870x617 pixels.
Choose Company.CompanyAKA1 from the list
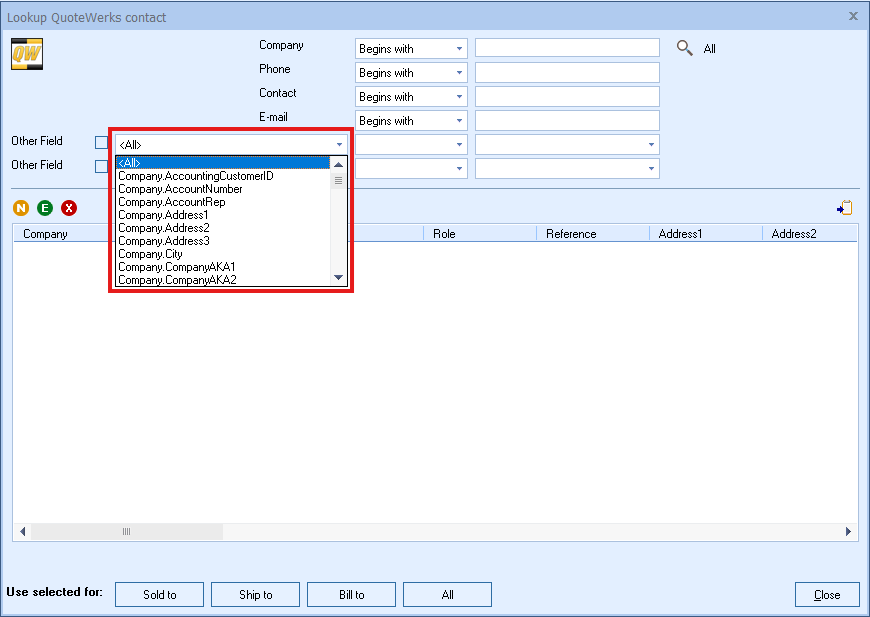(x=223, y=267)
